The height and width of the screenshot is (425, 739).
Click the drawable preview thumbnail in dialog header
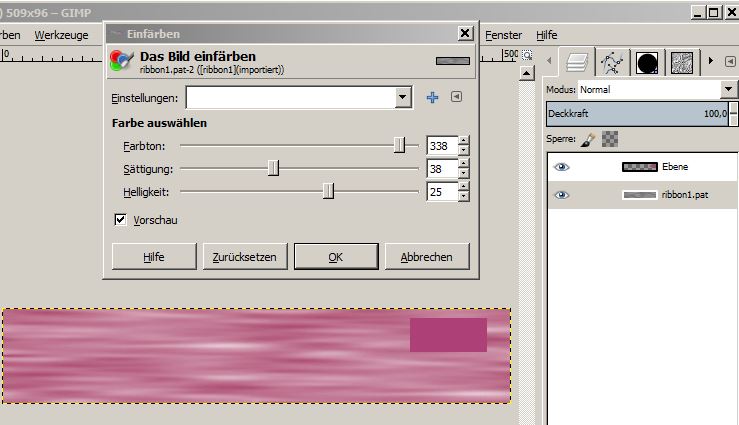[x=452, y=61]
